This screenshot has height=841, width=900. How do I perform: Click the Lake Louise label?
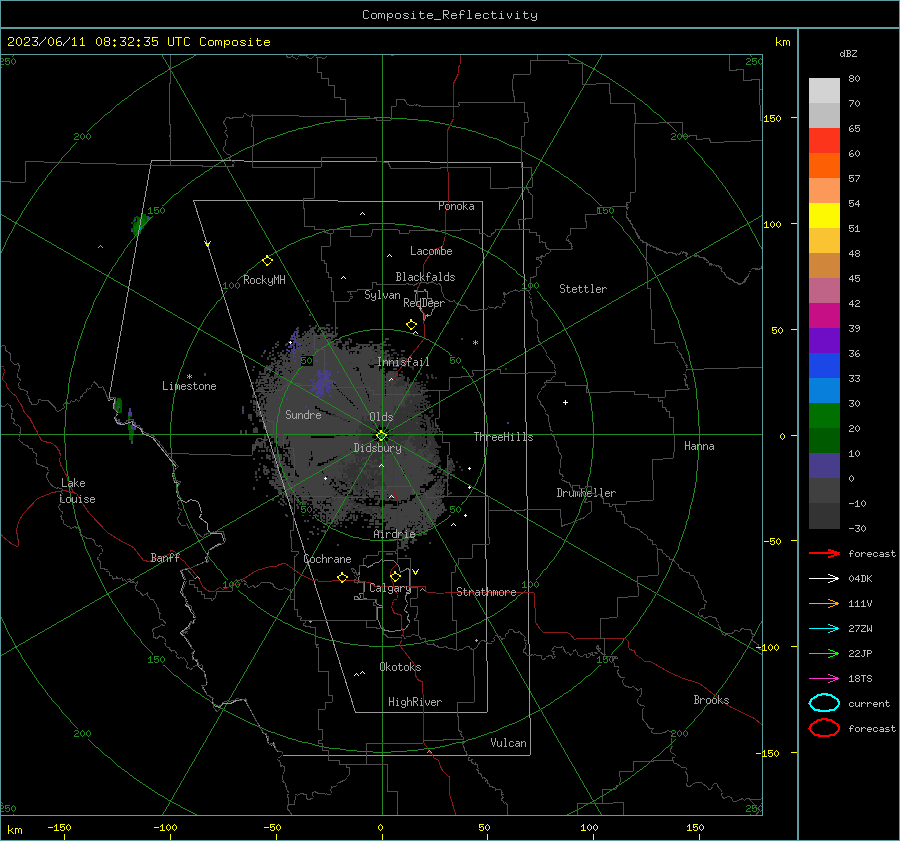77,491
